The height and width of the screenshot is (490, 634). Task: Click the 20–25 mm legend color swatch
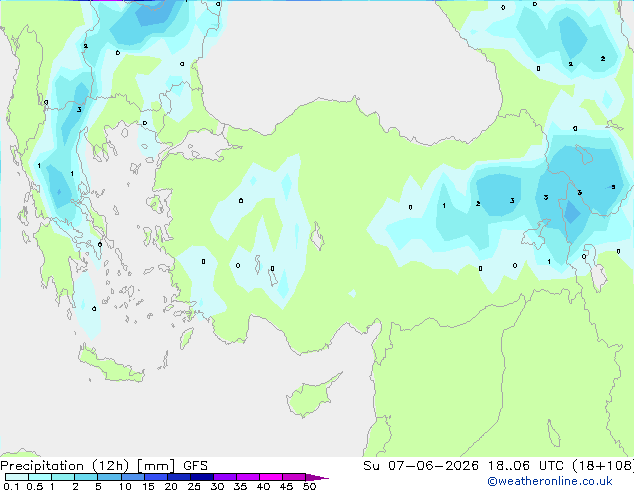(179, 477)
